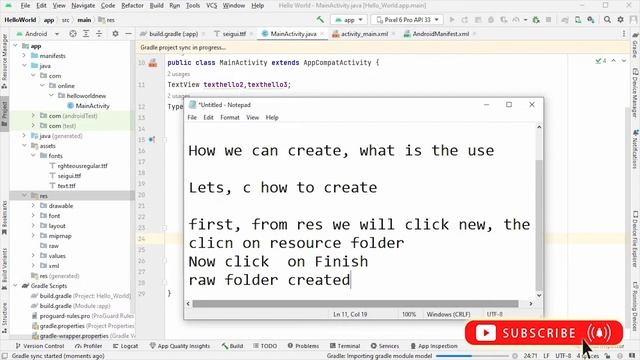Open Search Everywhere magnifier icon
The height and width of the screenshot is (360, 640).
click(x=607, y=20)
